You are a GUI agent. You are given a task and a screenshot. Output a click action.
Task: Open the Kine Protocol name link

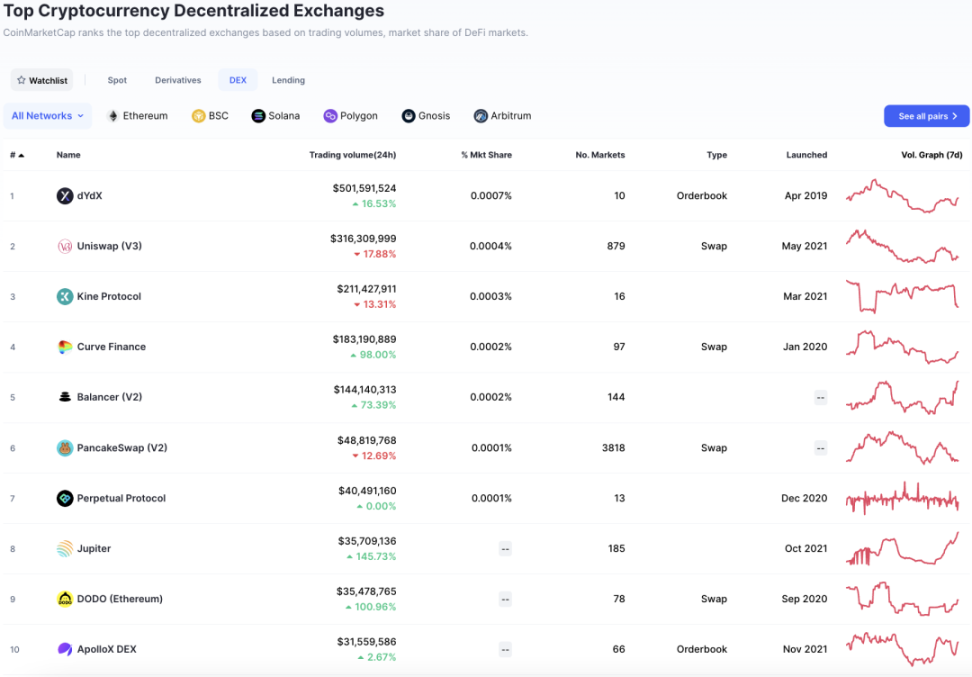click(109, 296)
